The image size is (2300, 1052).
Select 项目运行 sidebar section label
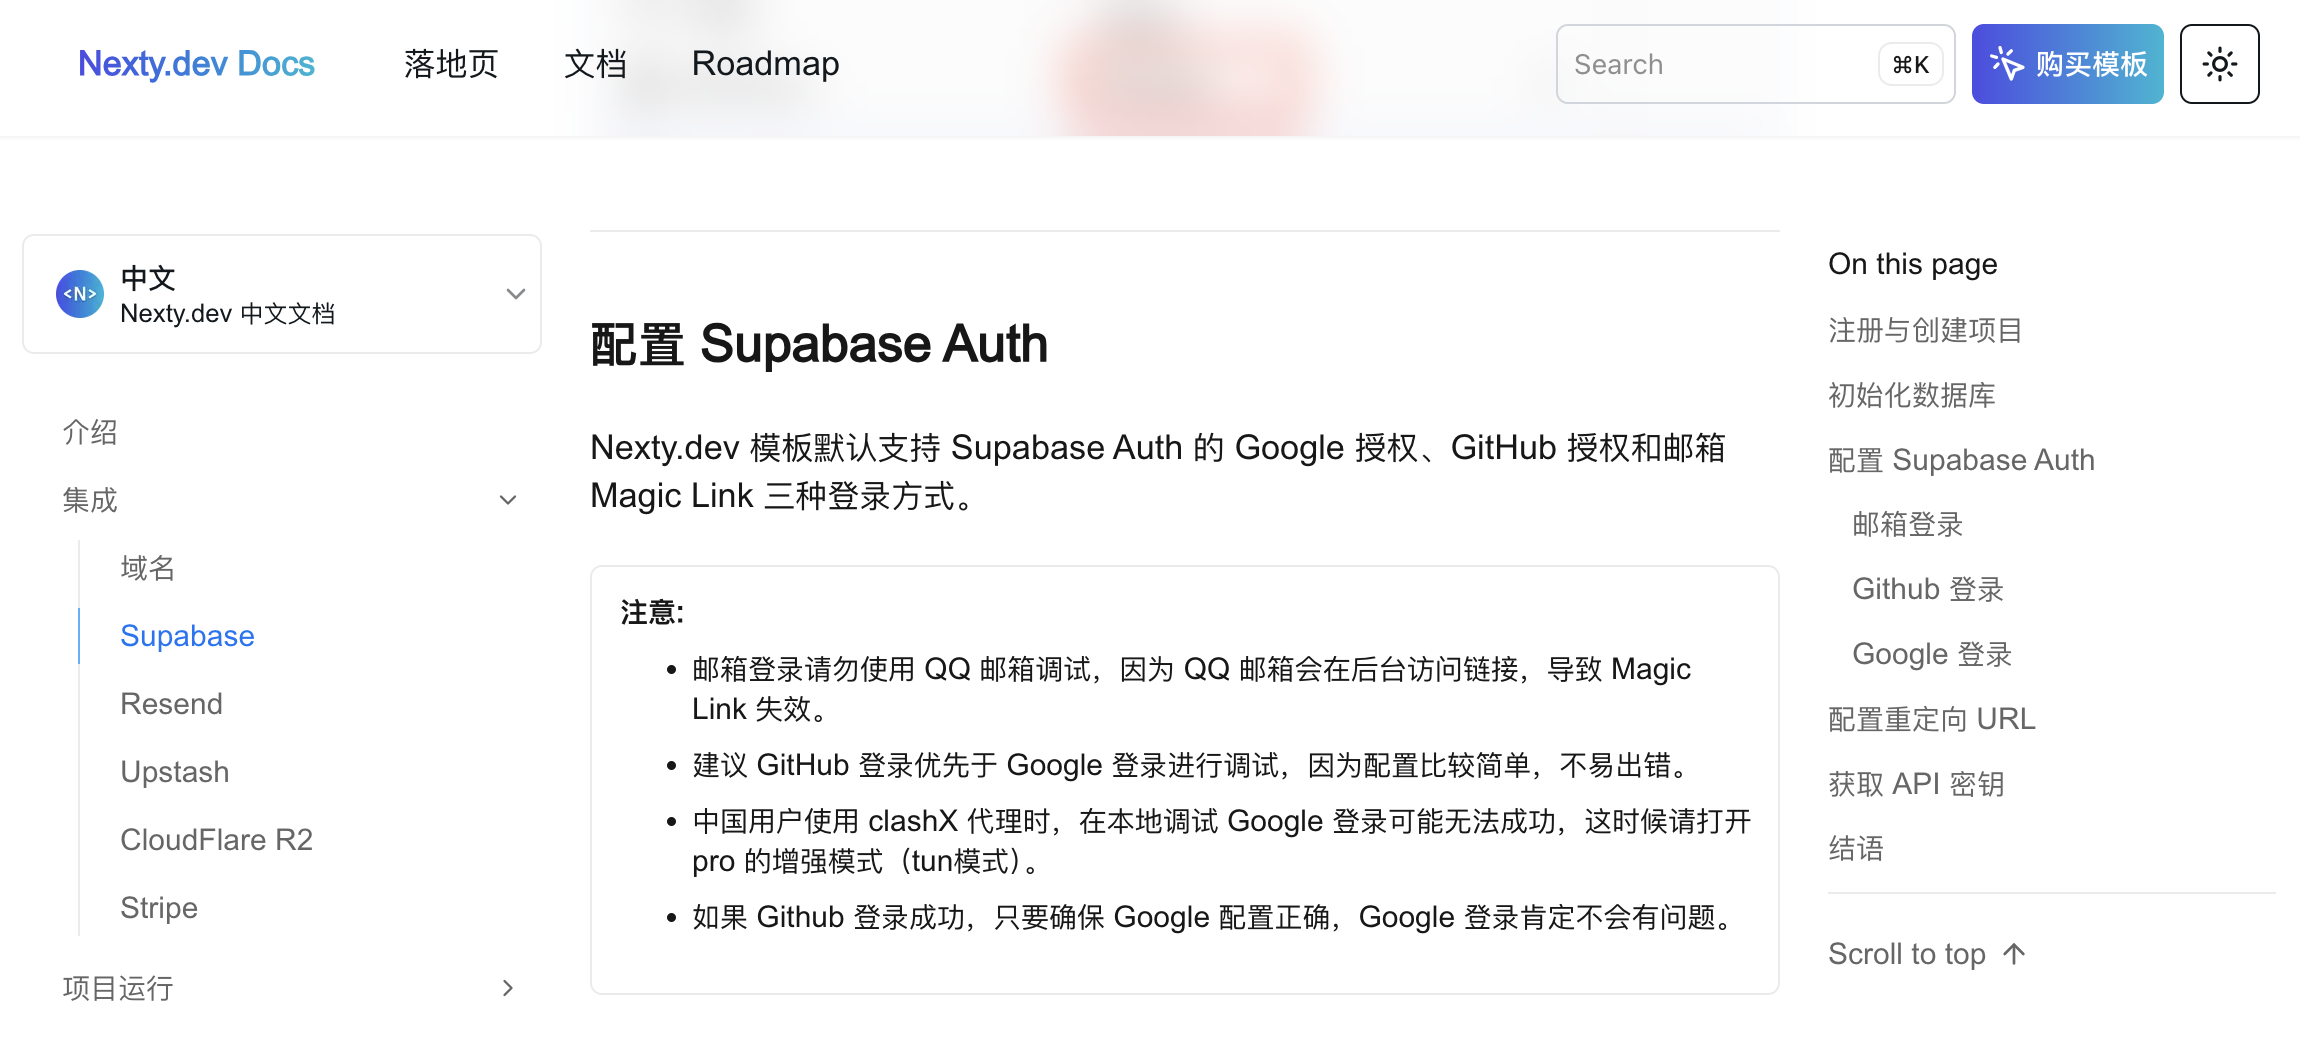118,988
